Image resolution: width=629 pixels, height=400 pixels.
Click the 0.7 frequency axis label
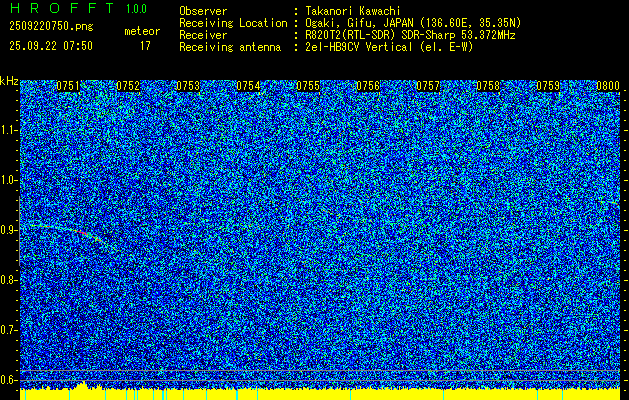click(x=8, y=330)
